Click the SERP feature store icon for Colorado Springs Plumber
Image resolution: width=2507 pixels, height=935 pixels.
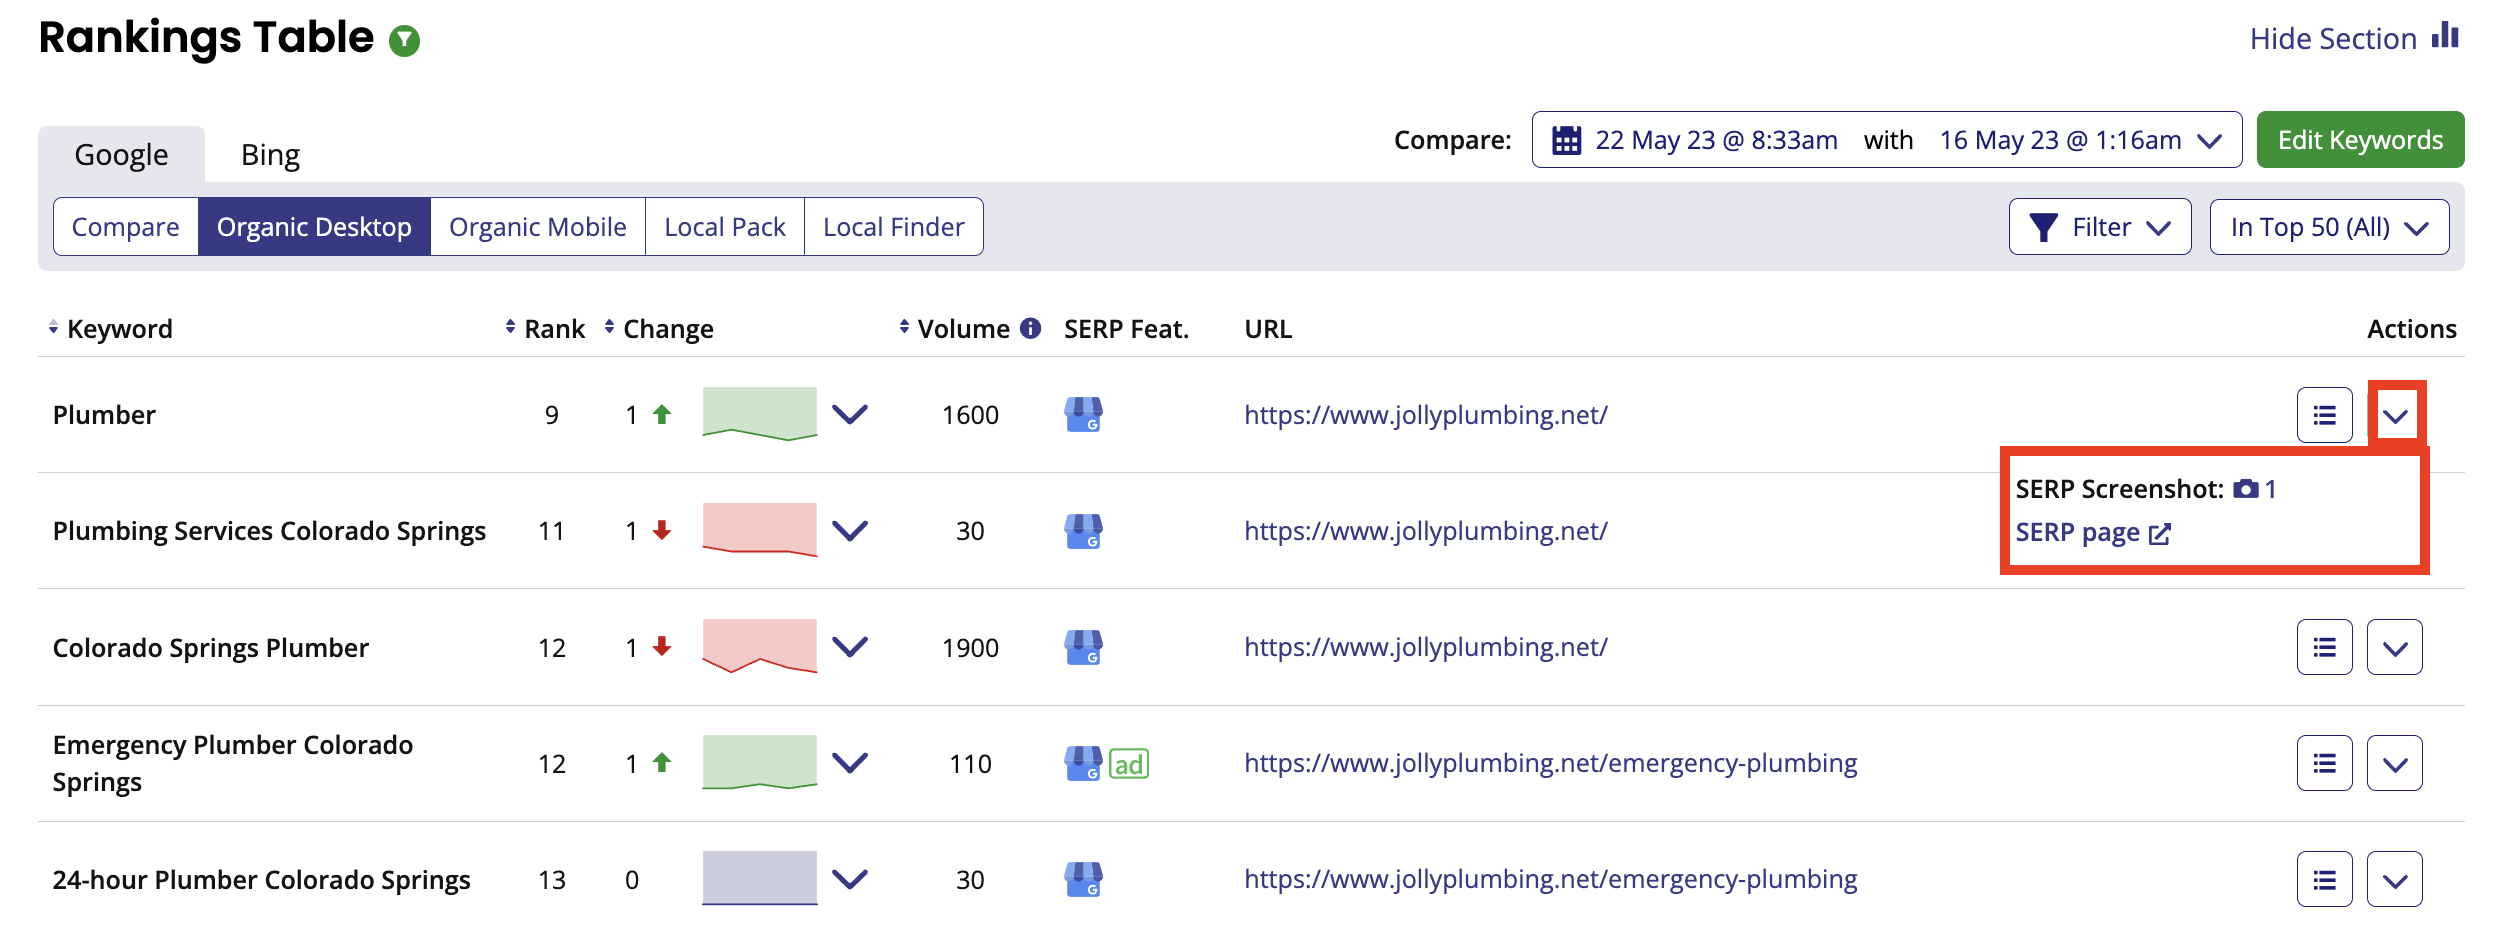click(x=1083, y=647)
